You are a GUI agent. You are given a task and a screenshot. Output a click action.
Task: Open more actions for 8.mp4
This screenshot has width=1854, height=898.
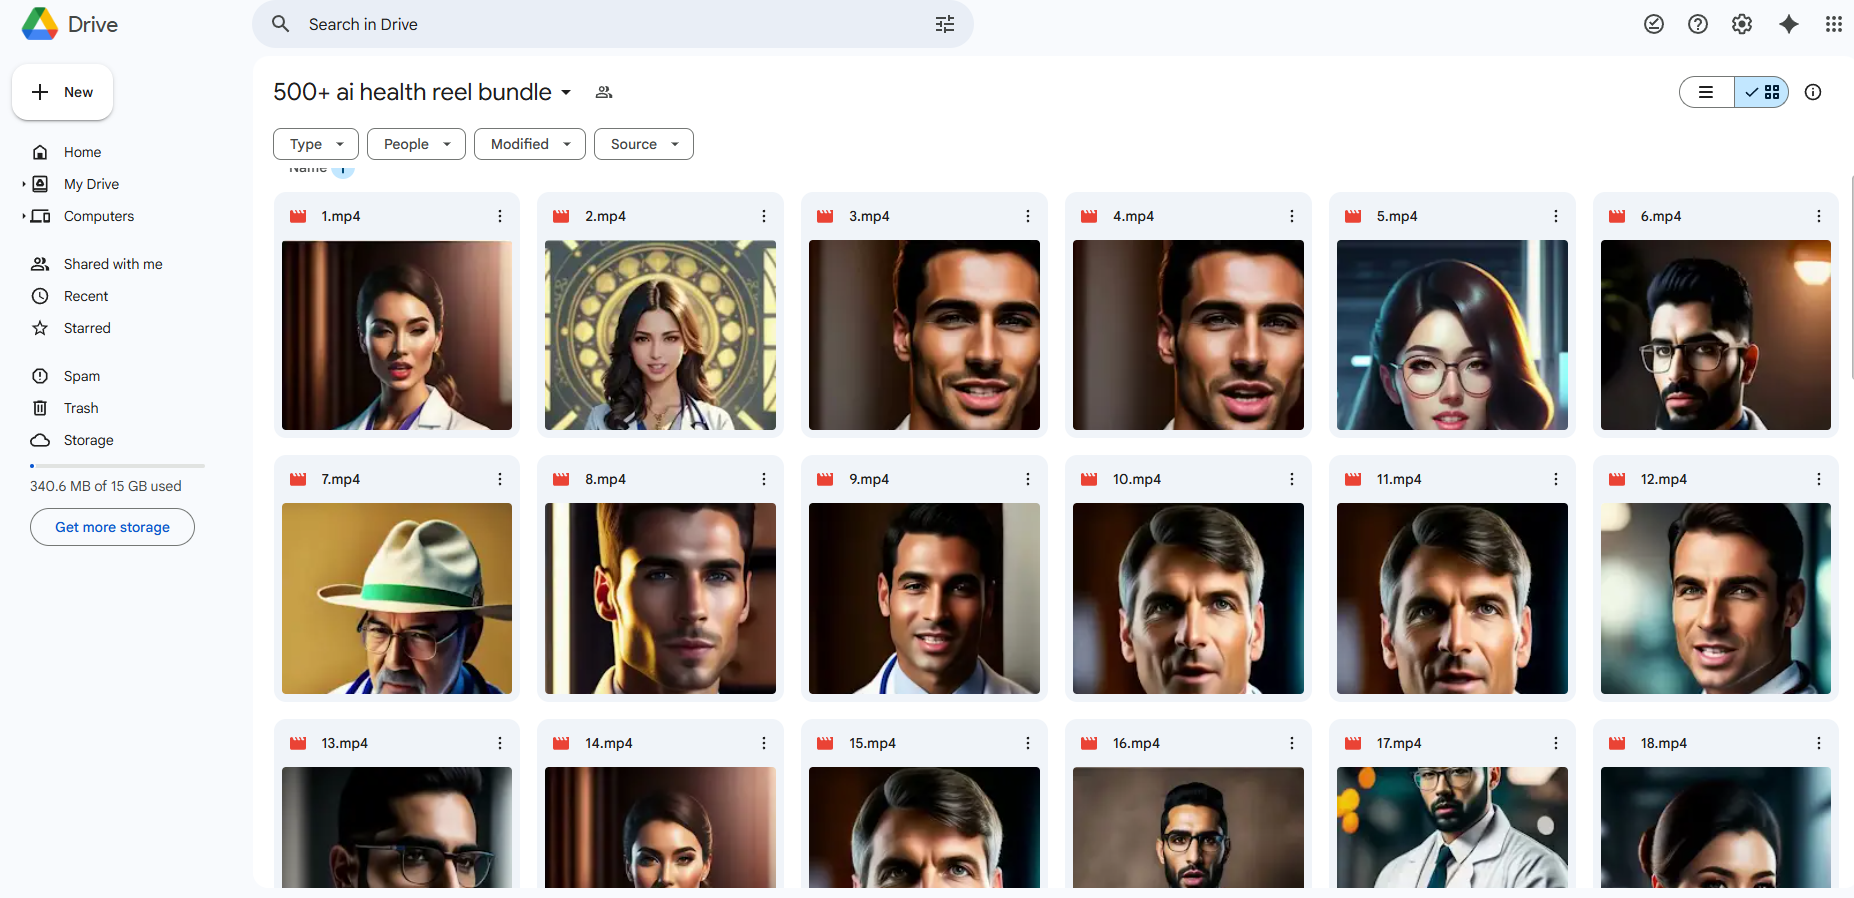pos(764,479)
